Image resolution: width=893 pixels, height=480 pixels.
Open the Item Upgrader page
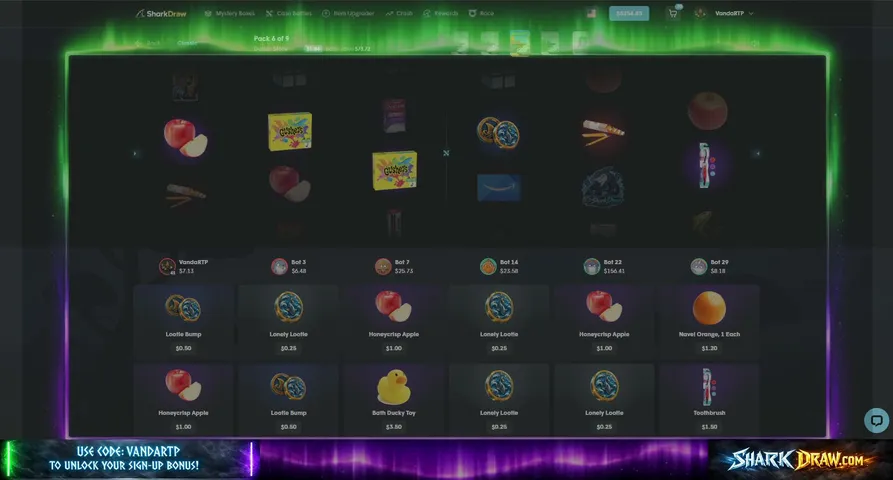click(348, 13)
